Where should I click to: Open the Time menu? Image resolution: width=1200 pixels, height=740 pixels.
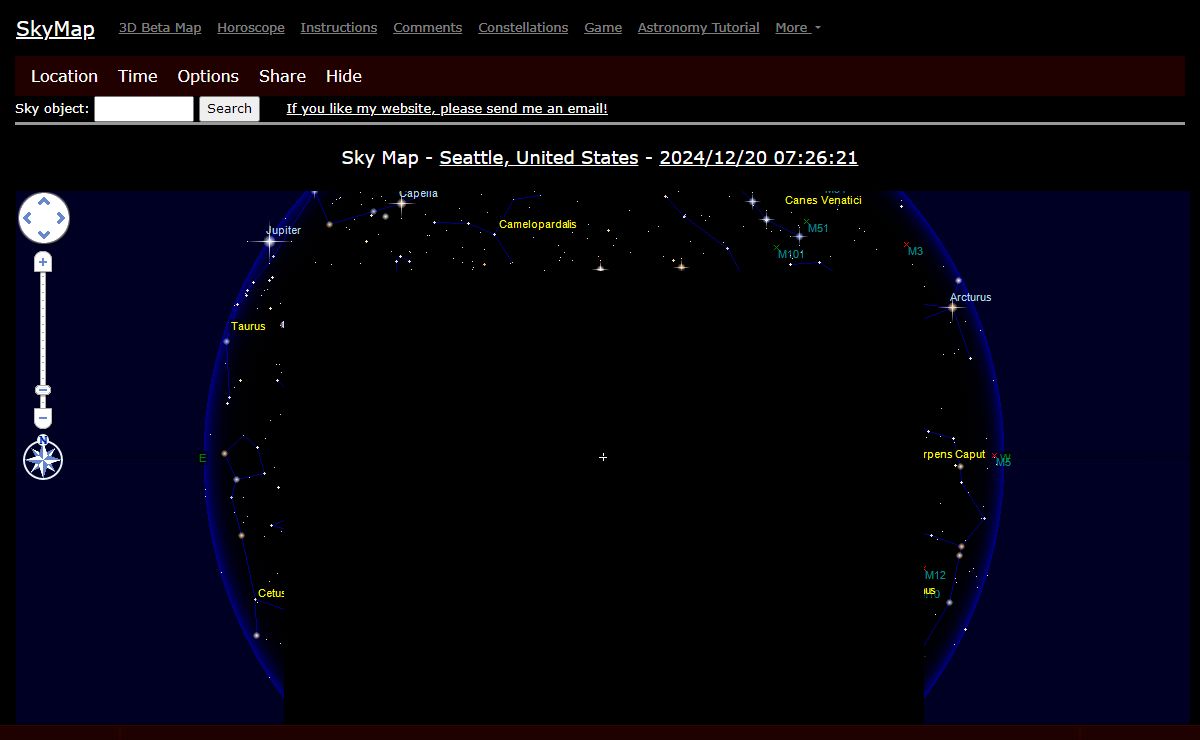(x=138, y=76)
